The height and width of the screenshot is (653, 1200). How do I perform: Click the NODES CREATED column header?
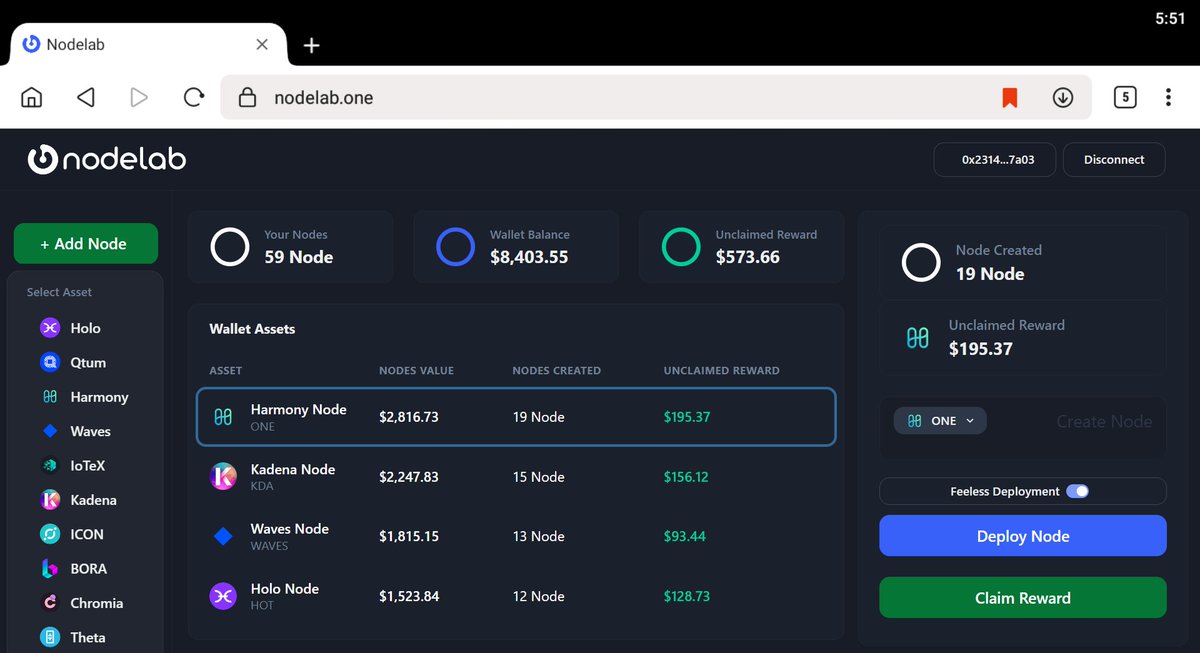[x=557, y=370]
